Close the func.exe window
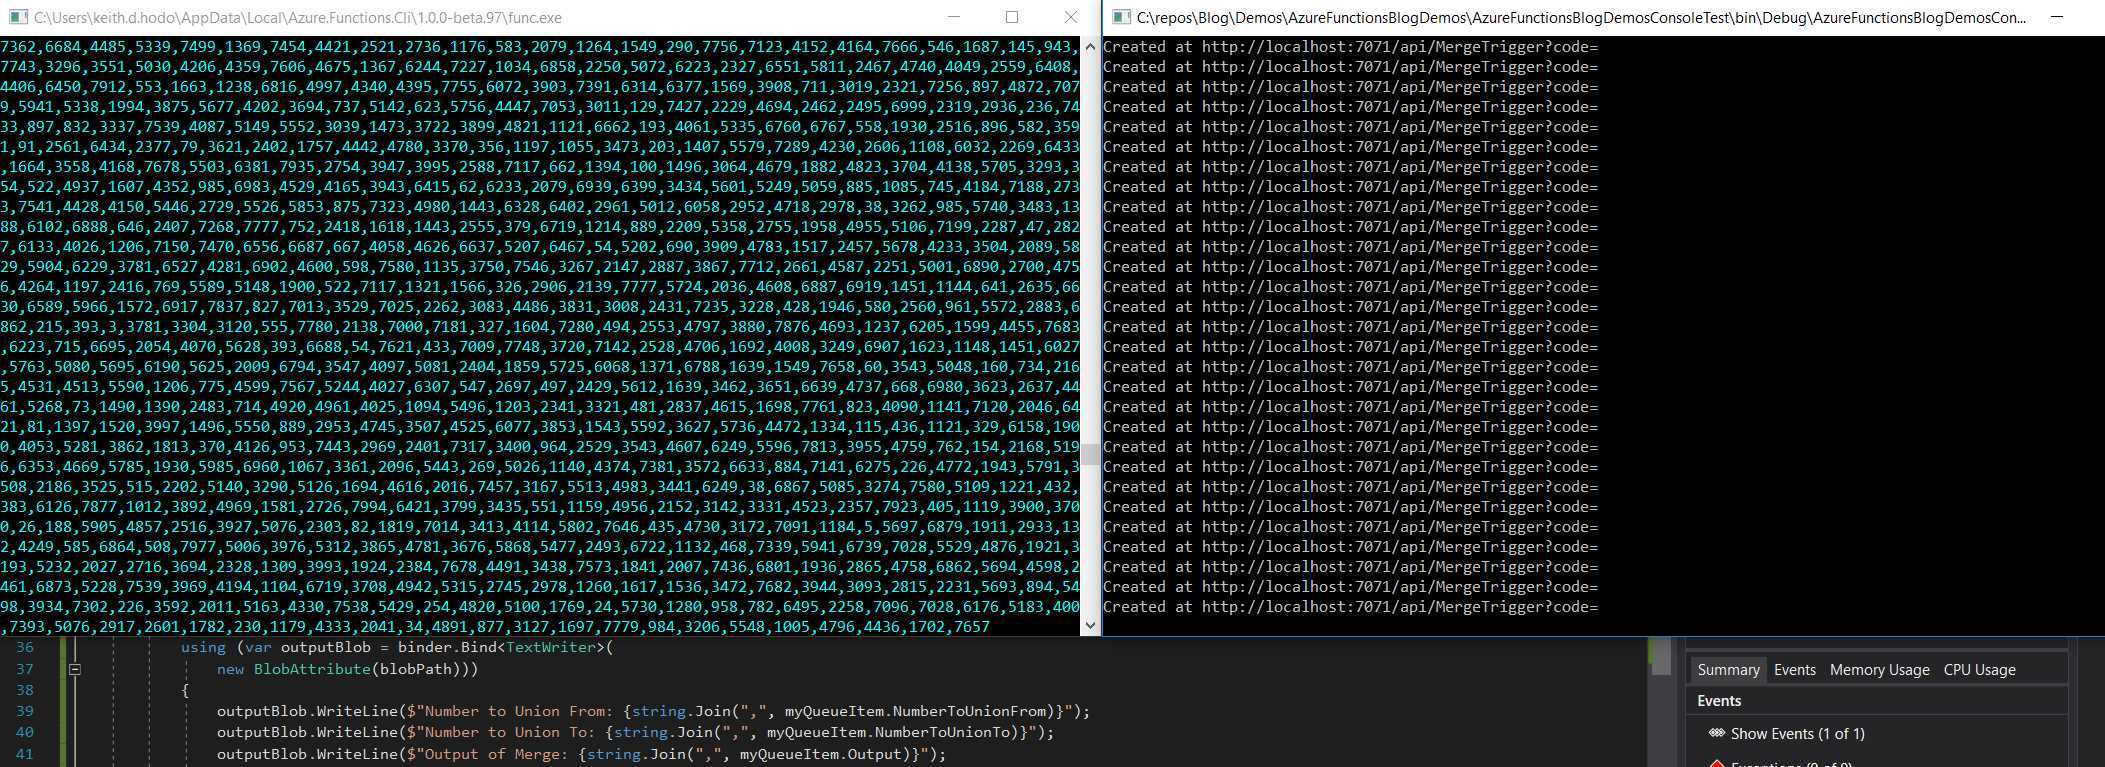Screen dimensions: 2105x767 1071,17
